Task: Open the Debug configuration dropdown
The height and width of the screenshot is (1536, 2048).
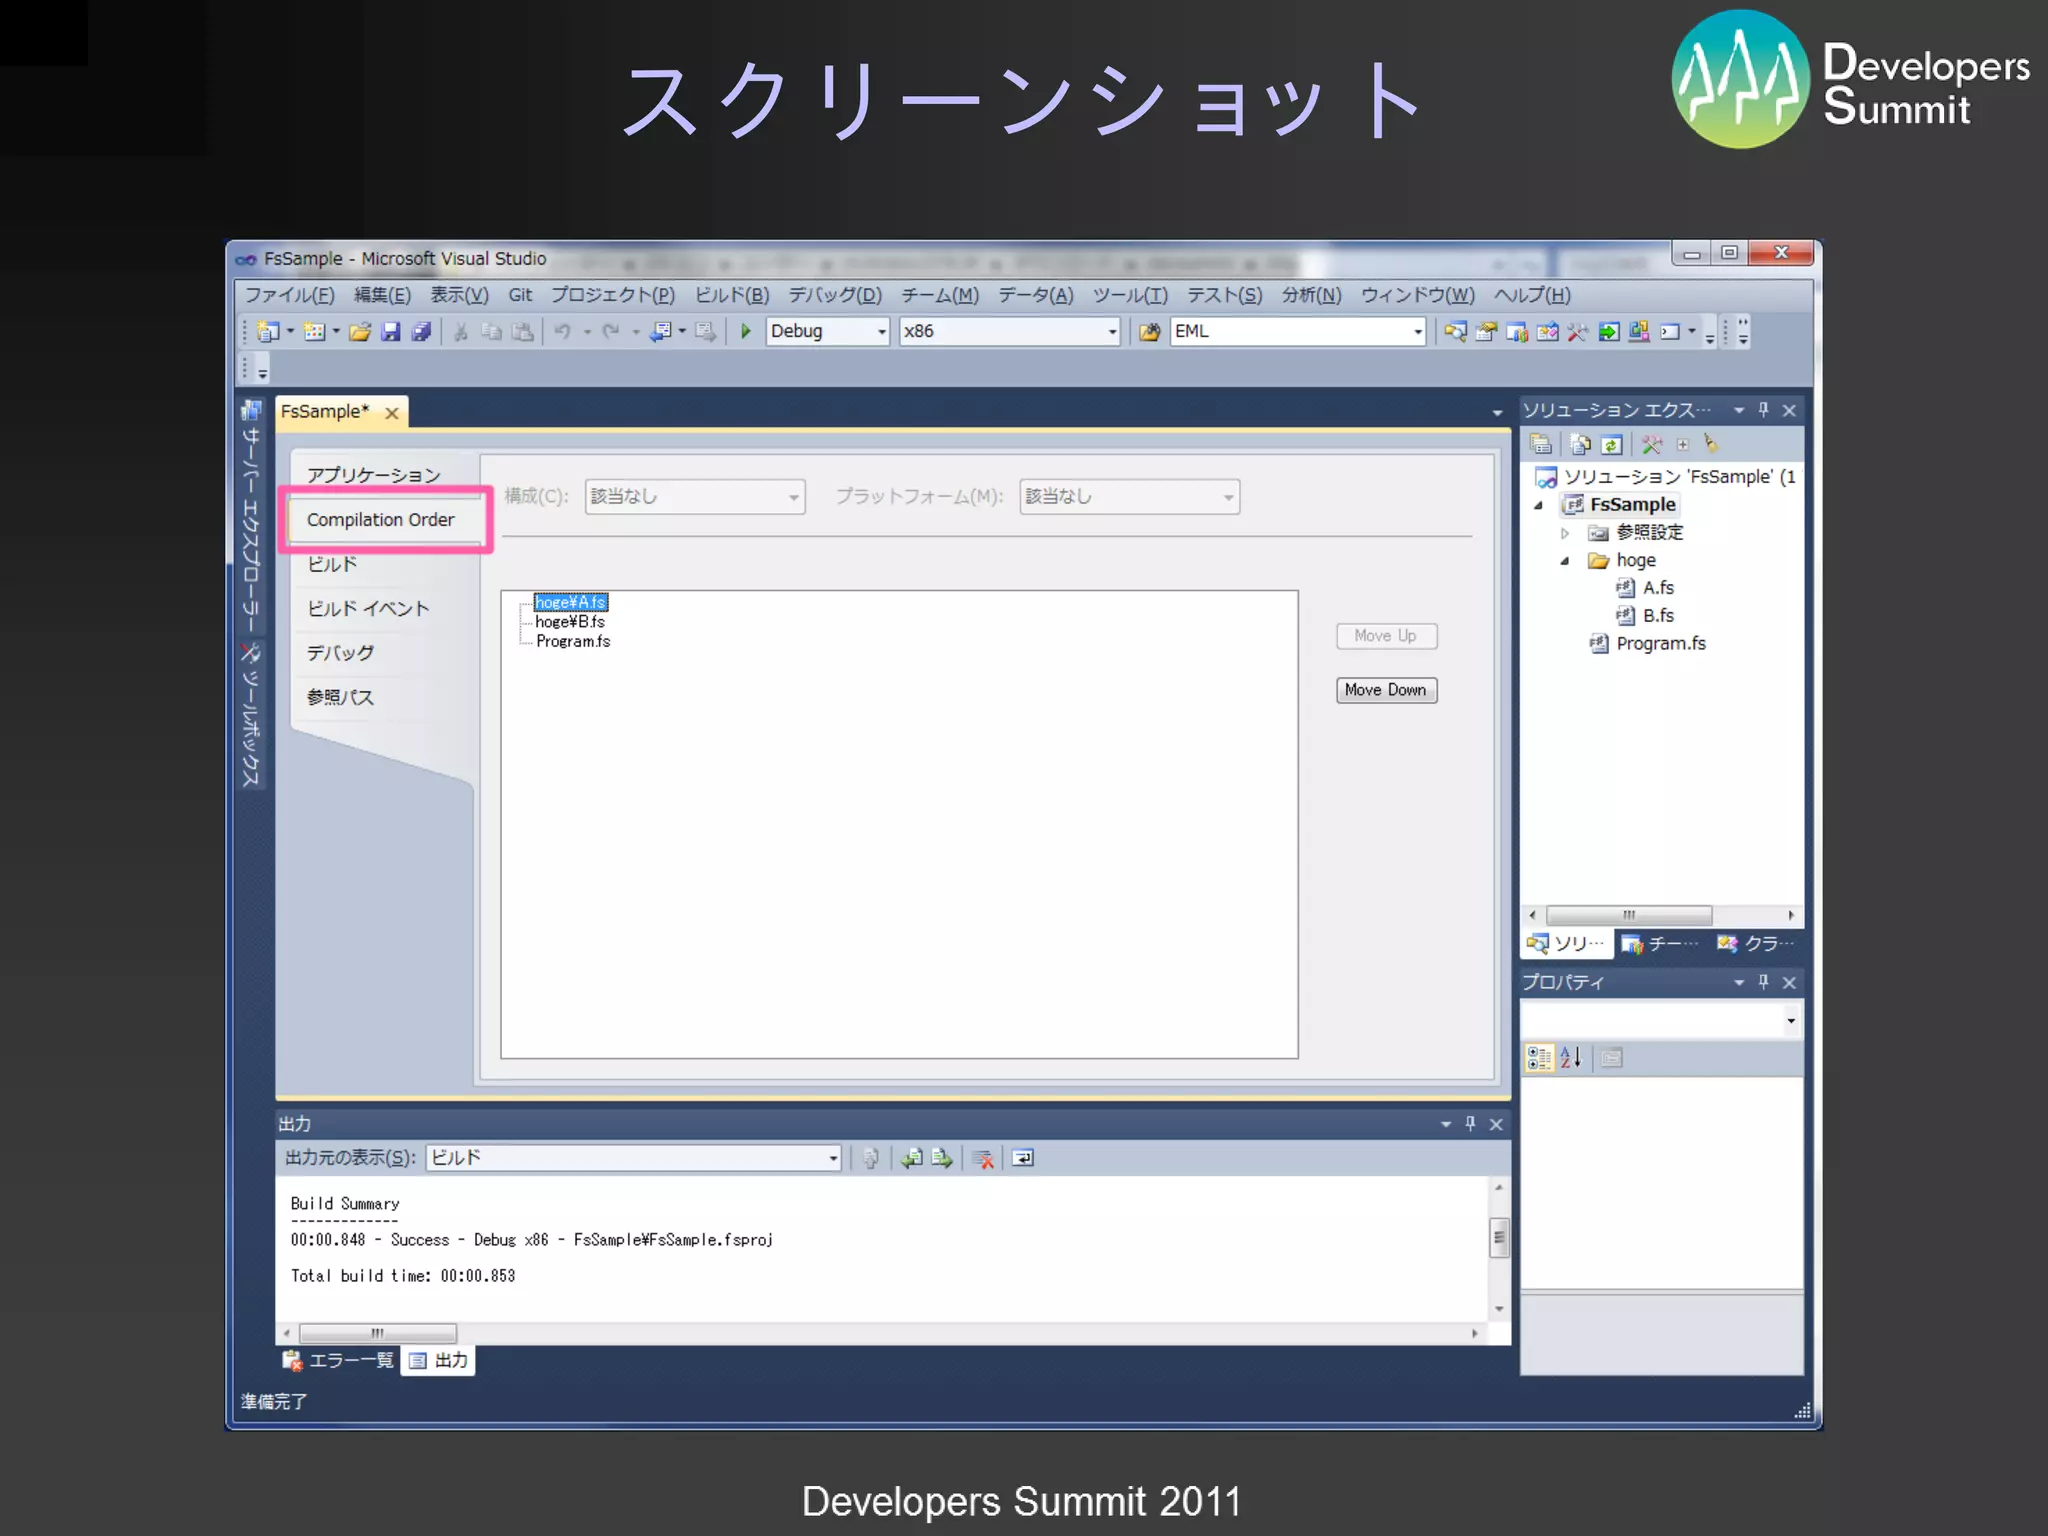Action: point(881,332)
